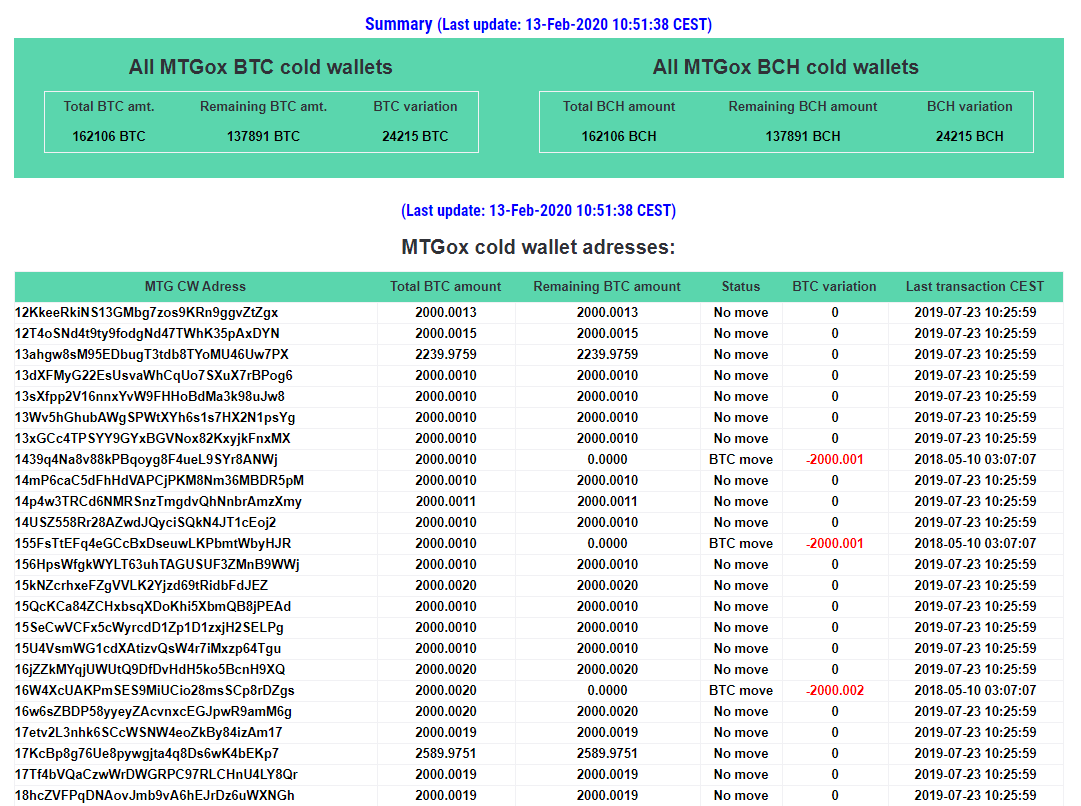The height and width of the screenshot is (806, 1081).
Task: Select the 'All MTGox BCH cold wallets' title
Action: point(786,67)
